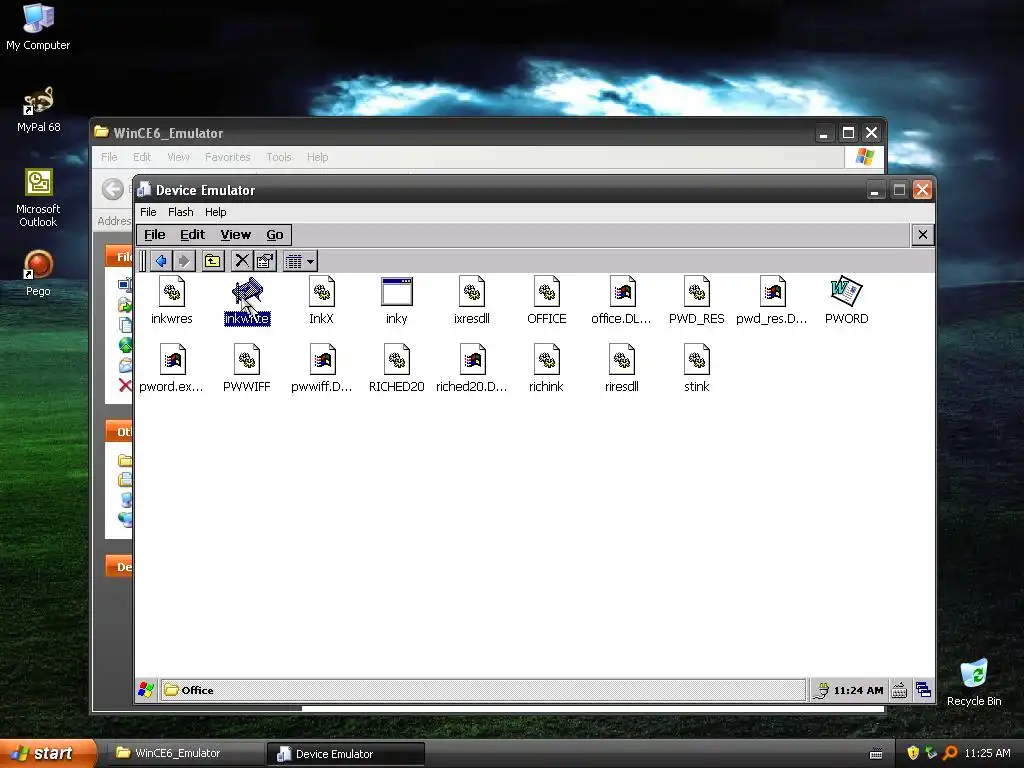
Task: Open the Device Emulator Help menu
Action: click(216, 212)
